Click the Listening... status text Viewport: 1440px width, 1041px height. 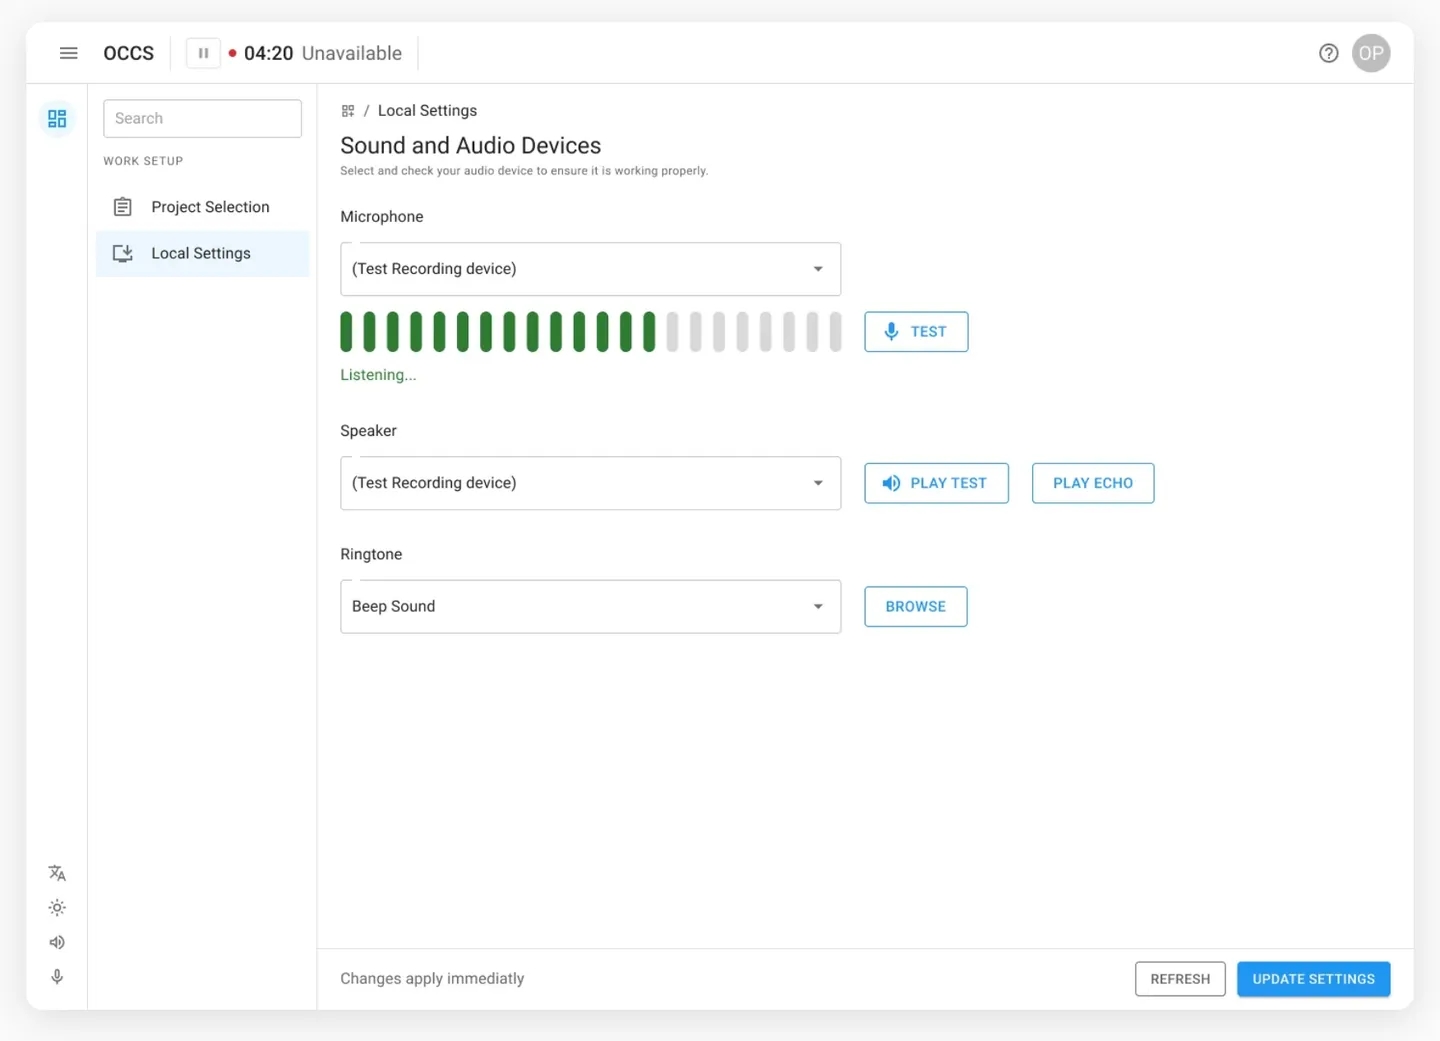(x=378, y=375)
